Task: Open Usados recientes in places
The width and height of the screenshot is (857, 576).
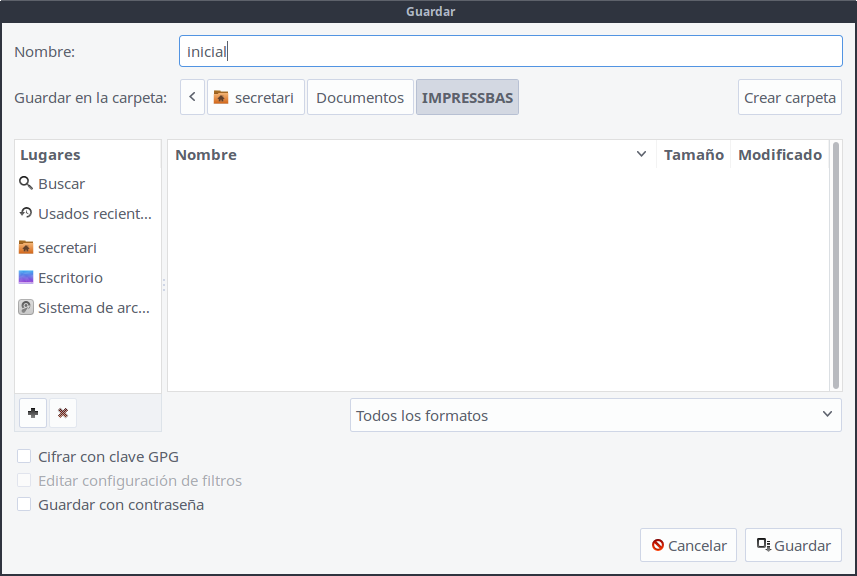Action: (87, 214)
